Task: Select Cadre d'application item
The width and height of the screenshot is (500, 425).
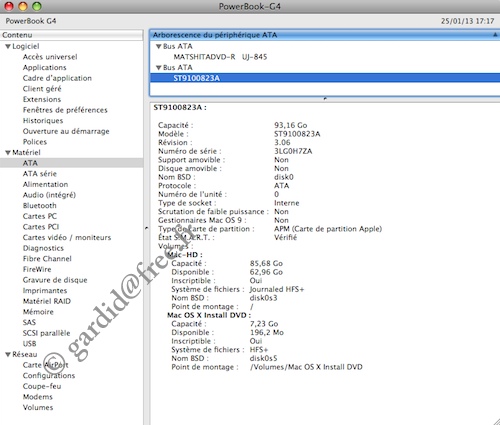Action: click(x=57, y=78)
